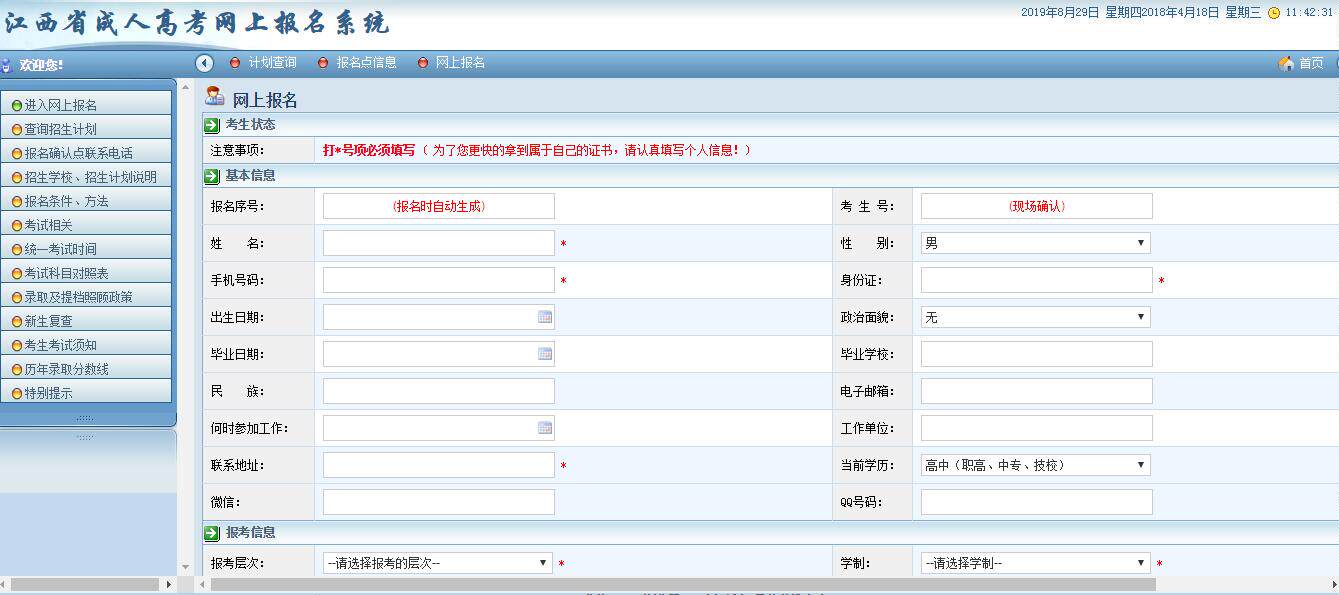Click the 考生号 field showing 现场确认
The image size is (1339, 595).
(1036, 206)
